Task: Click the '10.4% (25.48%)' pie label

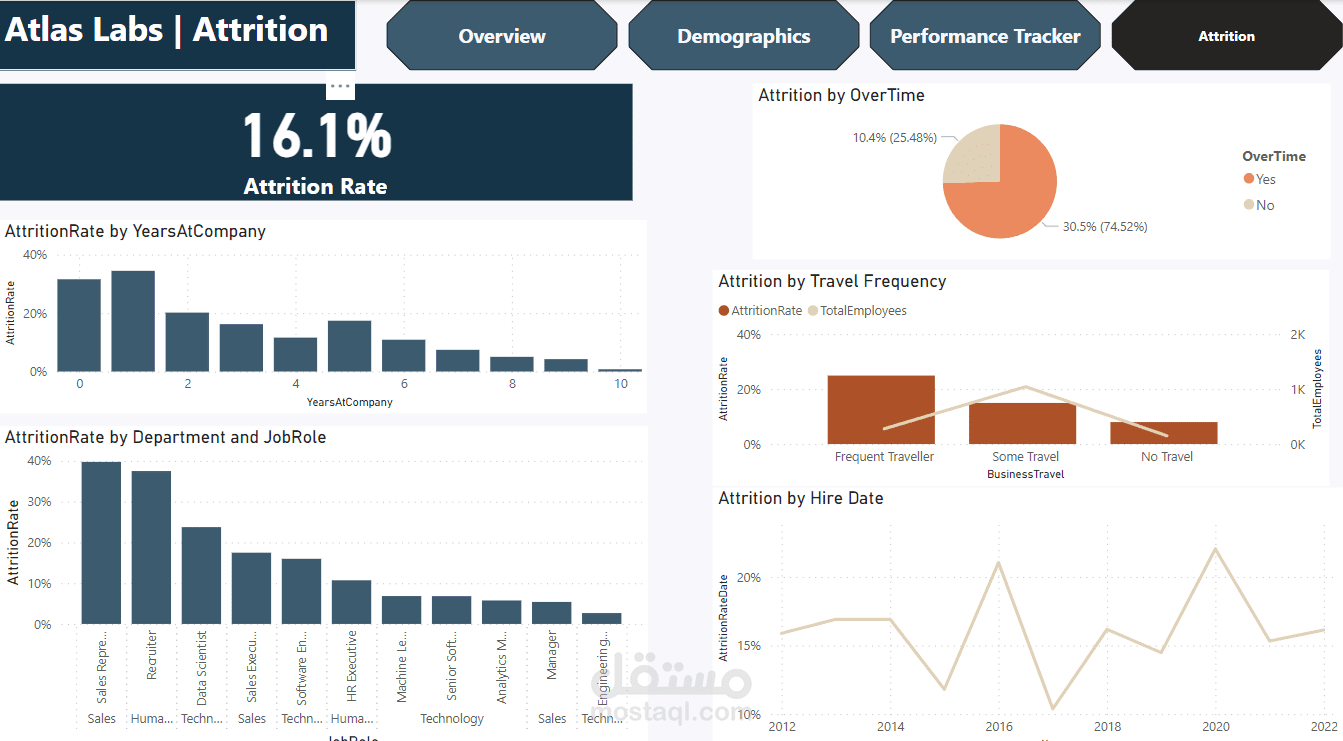Action: click(x=895, y=137)
